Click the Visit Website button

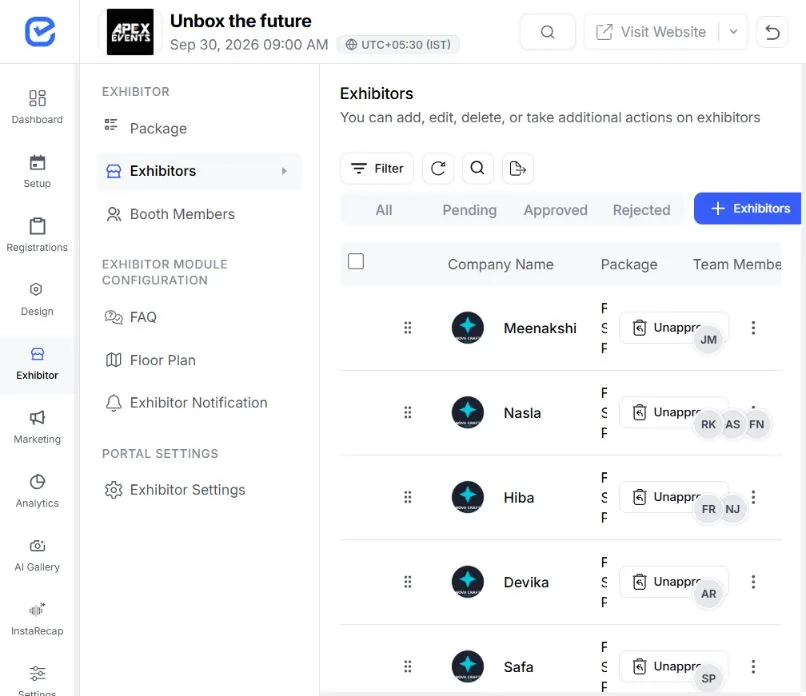point(651,32)
